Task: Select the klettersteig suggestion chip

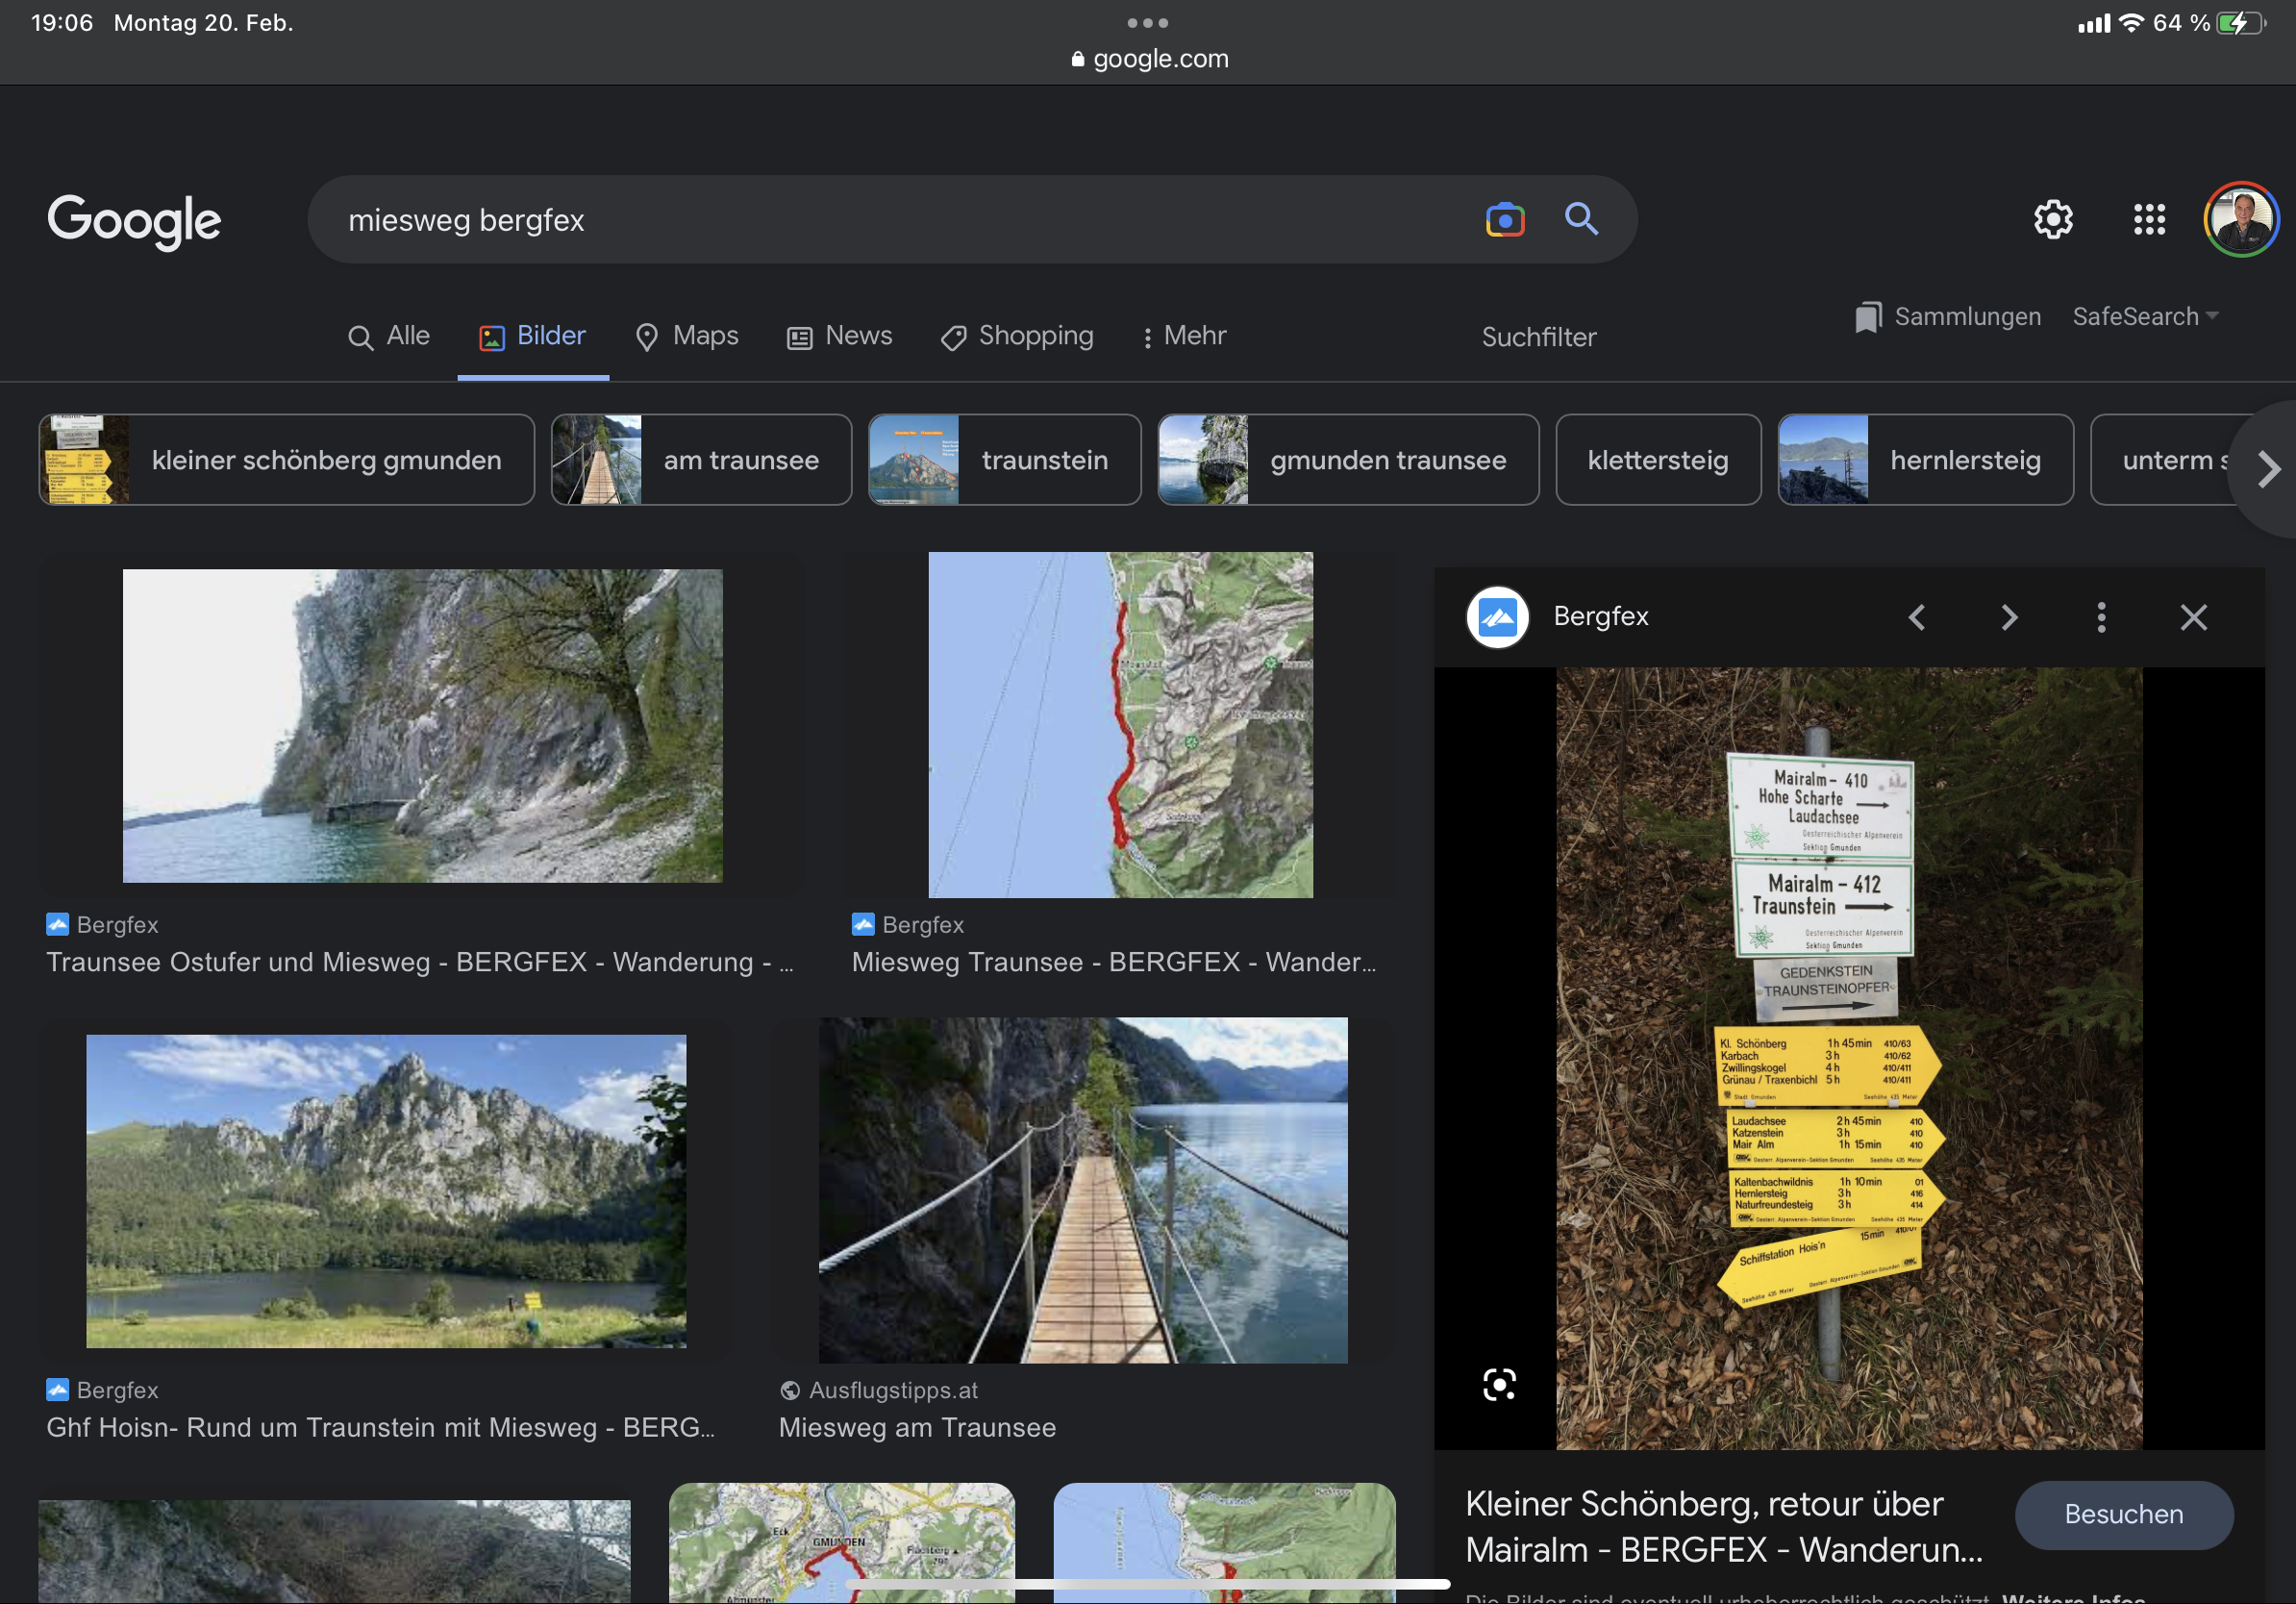Action: coord(1657,460)
